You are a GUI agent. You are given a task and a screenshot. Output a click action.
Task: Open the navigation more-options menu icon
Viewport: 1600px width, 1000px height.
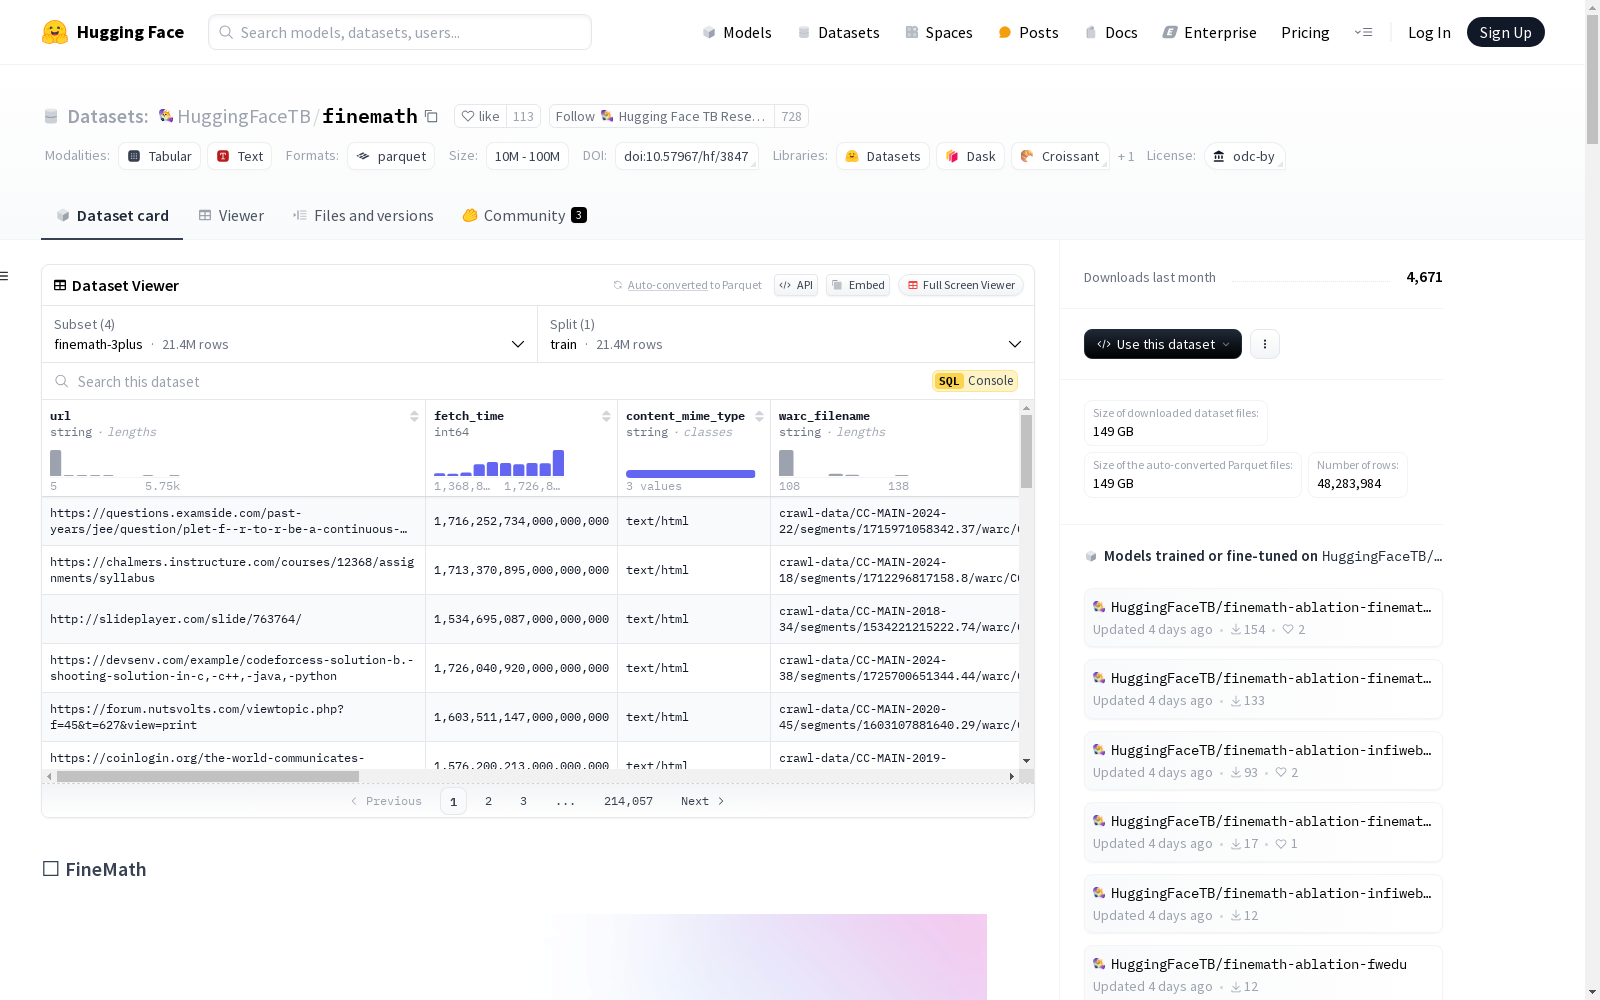pos(1363,32)
